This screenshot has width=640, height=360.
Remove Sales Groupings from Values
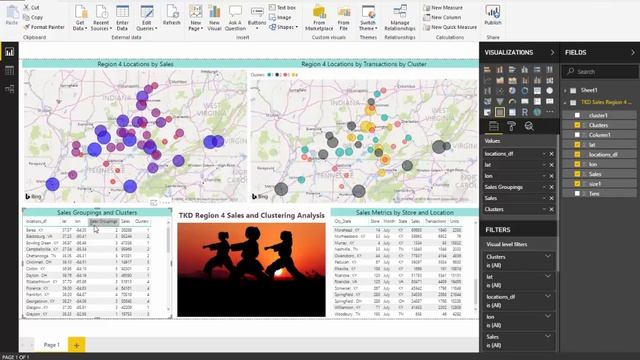click(x=551, y=187)
